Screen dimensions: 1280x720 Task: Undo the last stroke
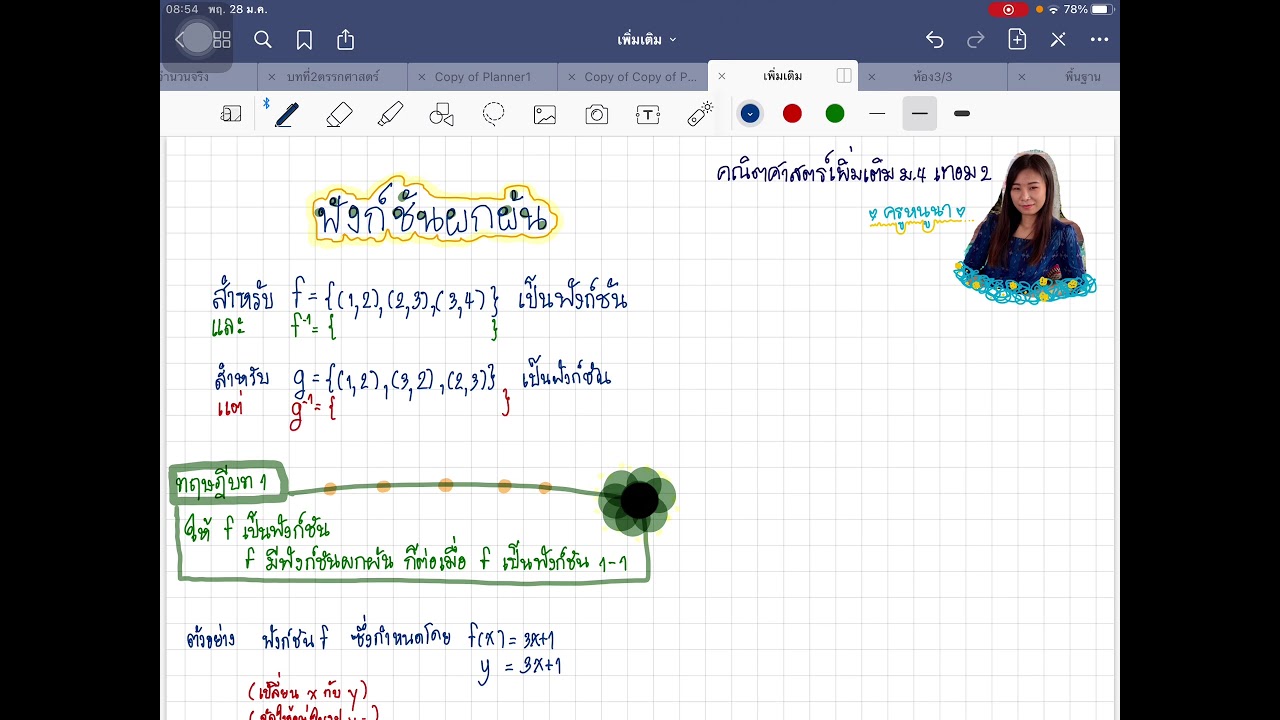934,40
